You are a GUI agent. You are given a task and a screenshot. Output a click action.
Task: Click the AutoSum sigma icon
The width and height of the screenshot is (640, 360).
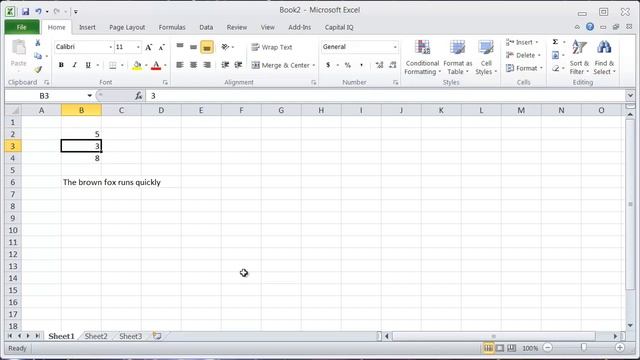pos(556,42)
